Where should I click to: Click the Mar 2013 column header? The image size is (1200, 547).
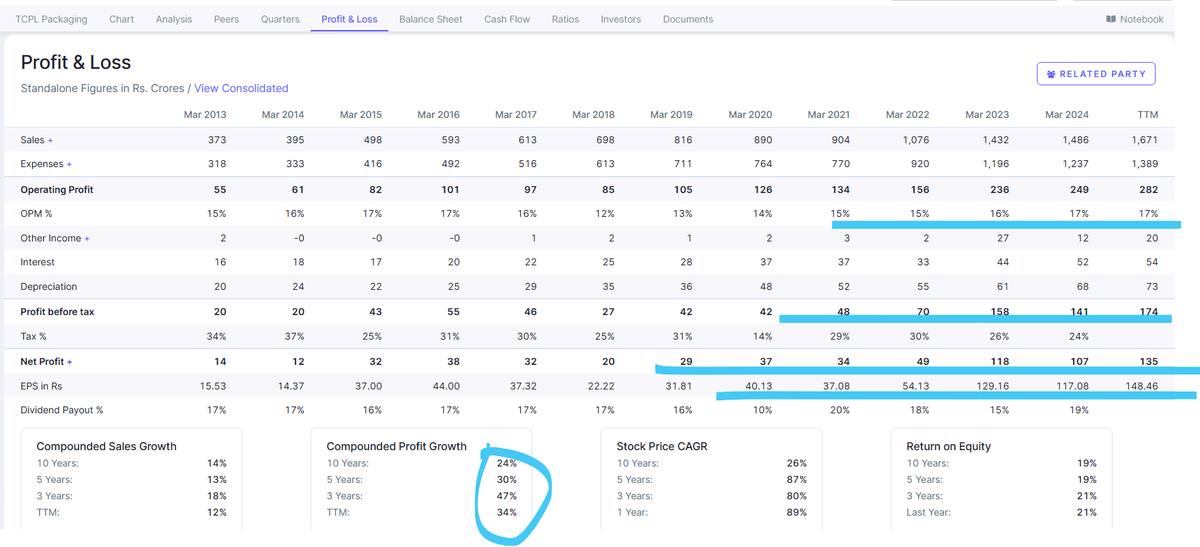pyautogui.click(x=205, y=115)
